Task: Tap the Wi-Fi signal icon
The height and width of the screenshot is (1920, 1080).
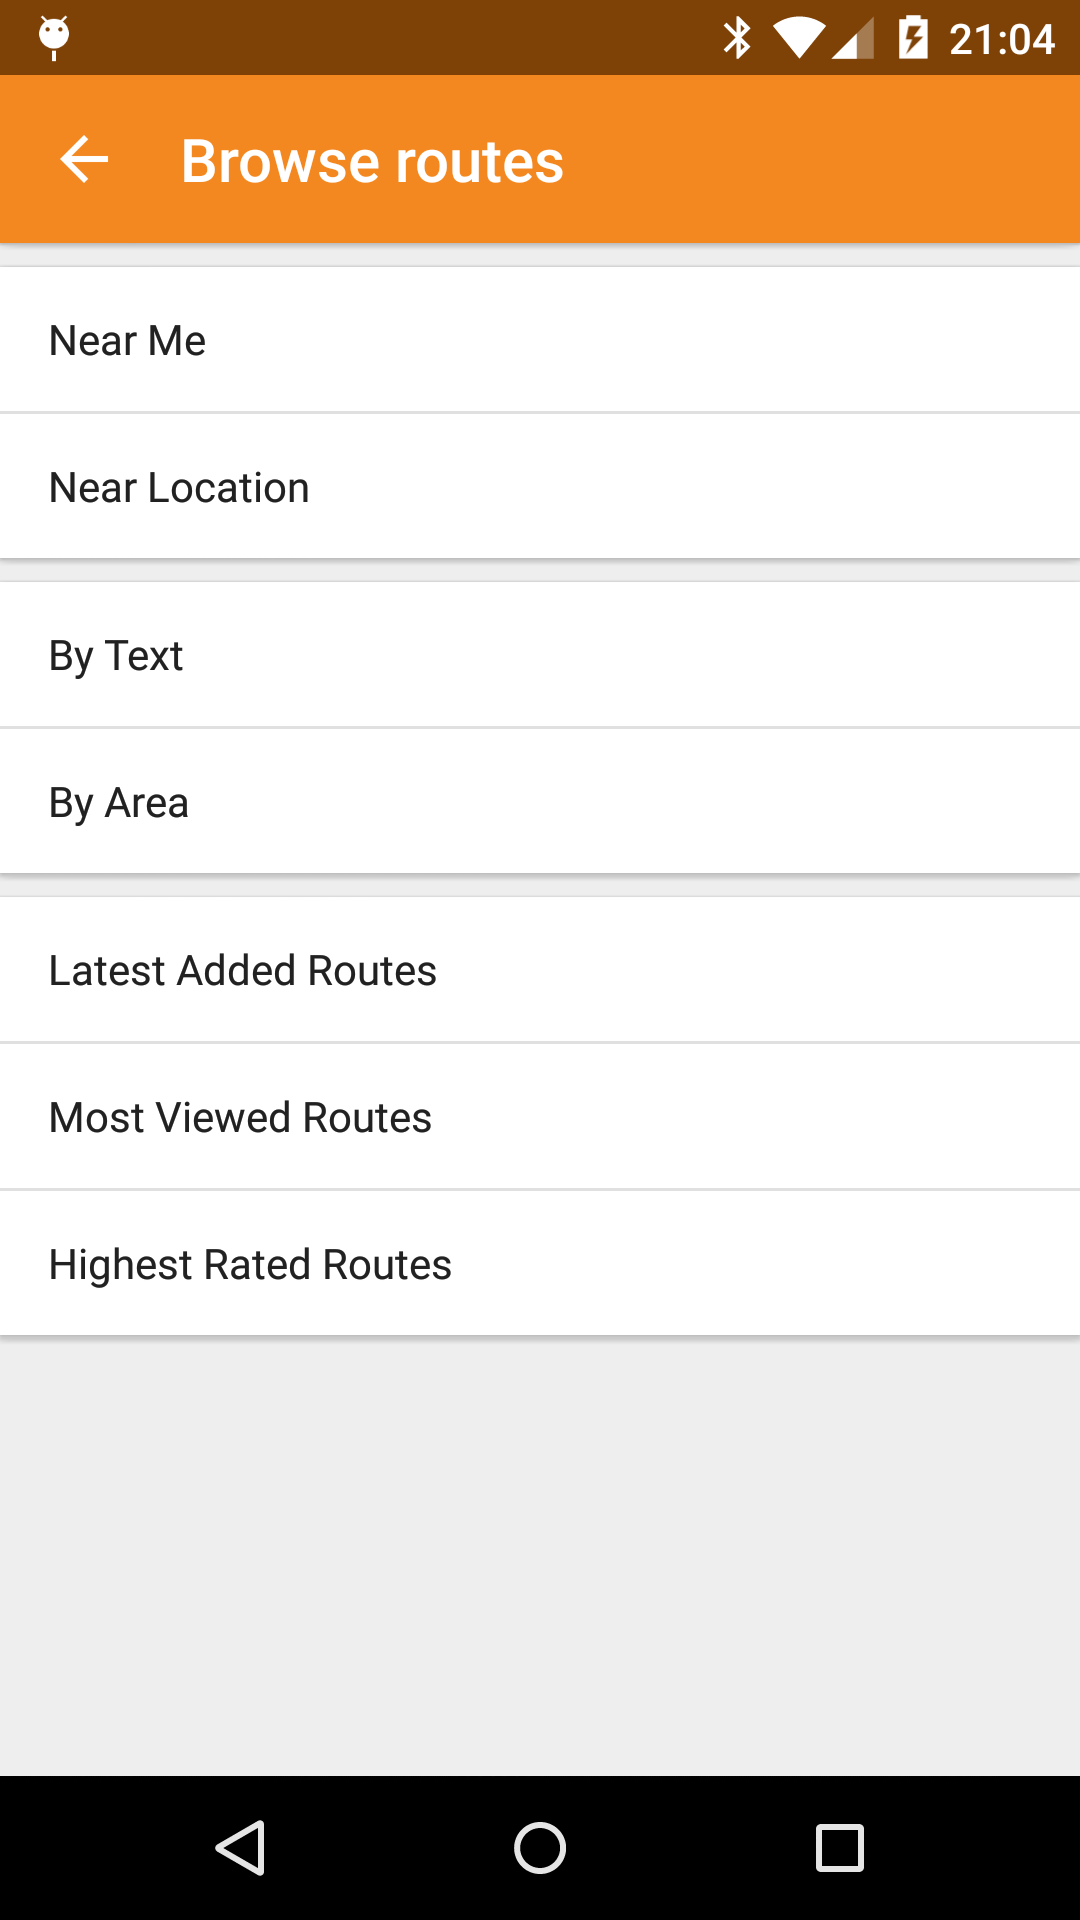Action: tap(798, 38)
